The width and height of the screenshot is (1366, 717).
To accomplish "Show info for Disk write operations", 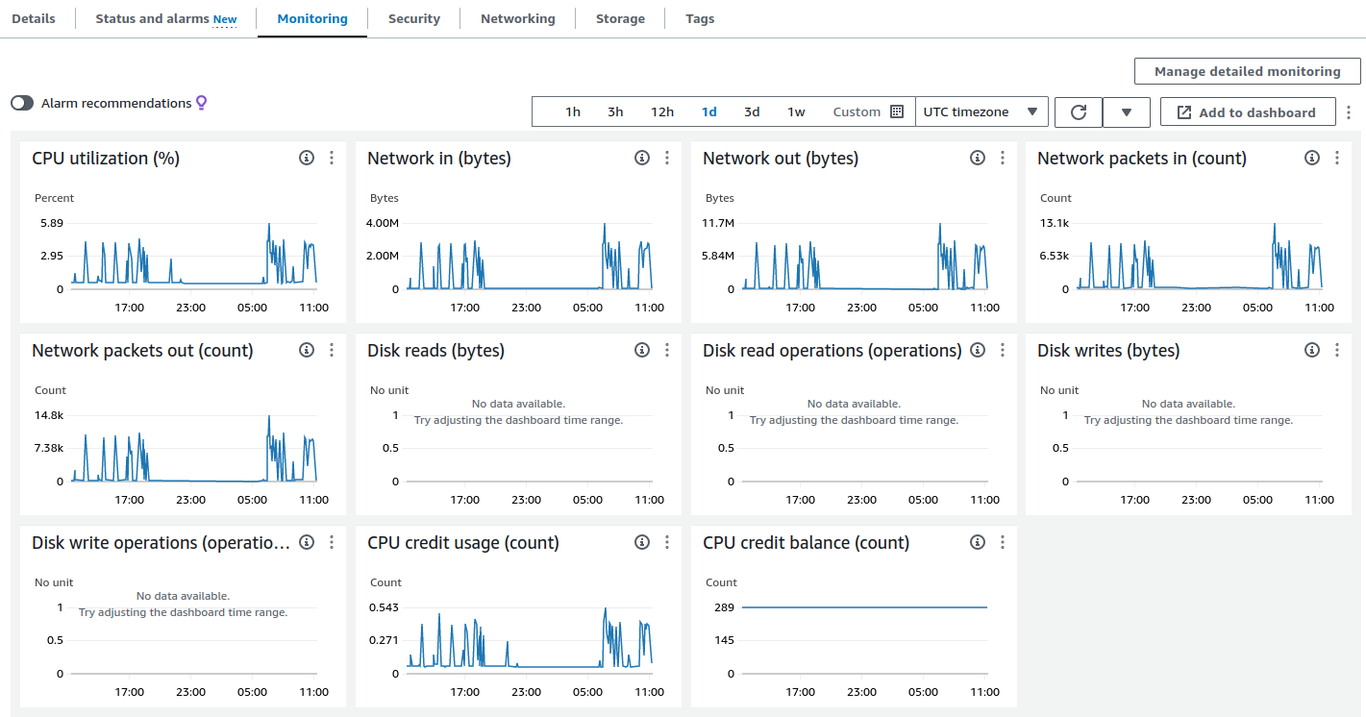I will (x=307, y=542).
